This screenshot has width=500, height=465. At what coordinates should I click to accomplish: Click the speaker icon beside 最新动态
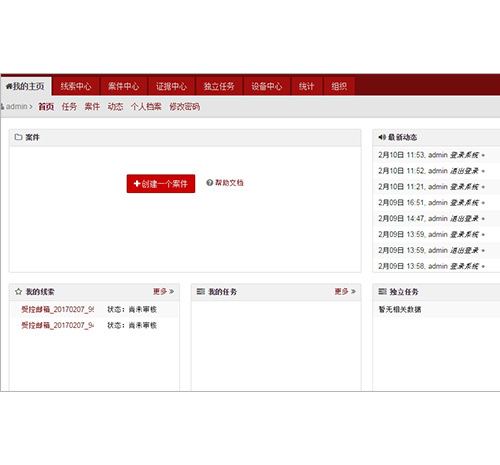pyautogui.click(x=382, y=137)
